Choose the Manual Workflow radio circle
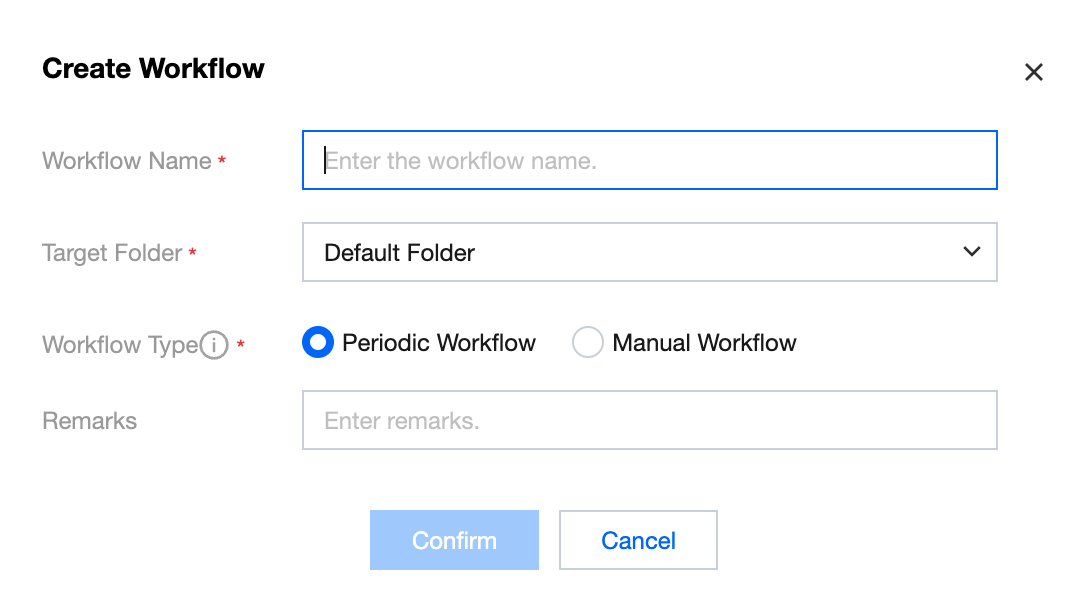Screen dimensions: 1088x602 (588, 343)
